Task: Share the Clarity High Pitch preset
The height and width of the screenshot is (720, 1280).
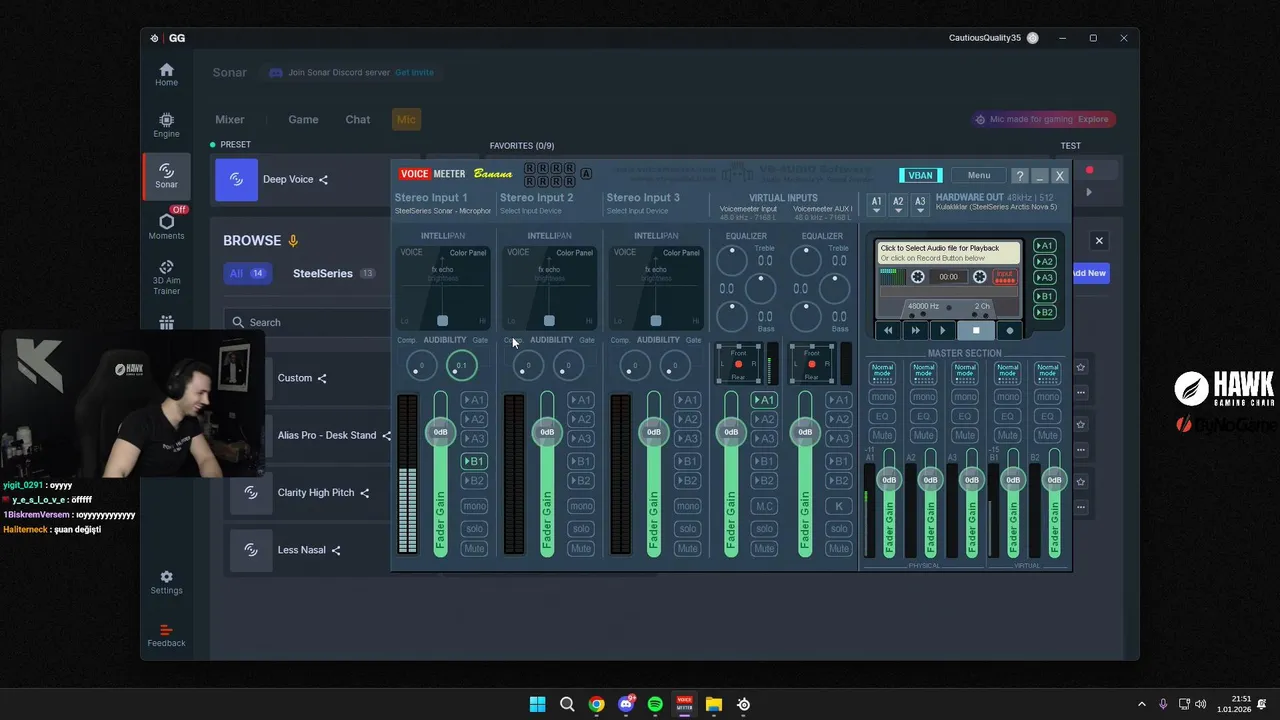Action: coord(364,493)
